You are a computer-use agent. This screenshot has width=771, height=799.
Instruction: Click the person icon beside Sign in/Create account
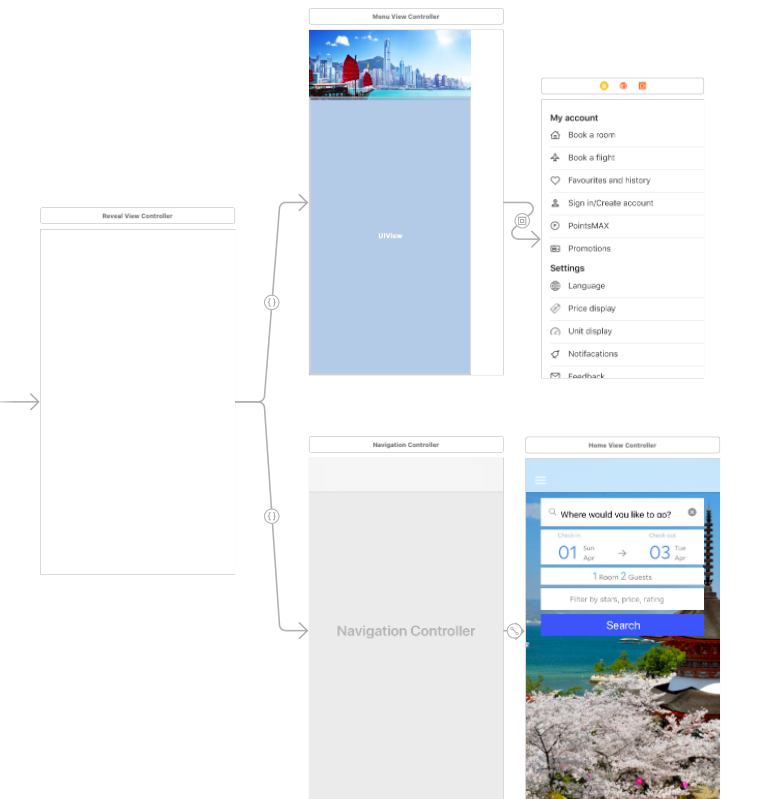coord(555,203)
